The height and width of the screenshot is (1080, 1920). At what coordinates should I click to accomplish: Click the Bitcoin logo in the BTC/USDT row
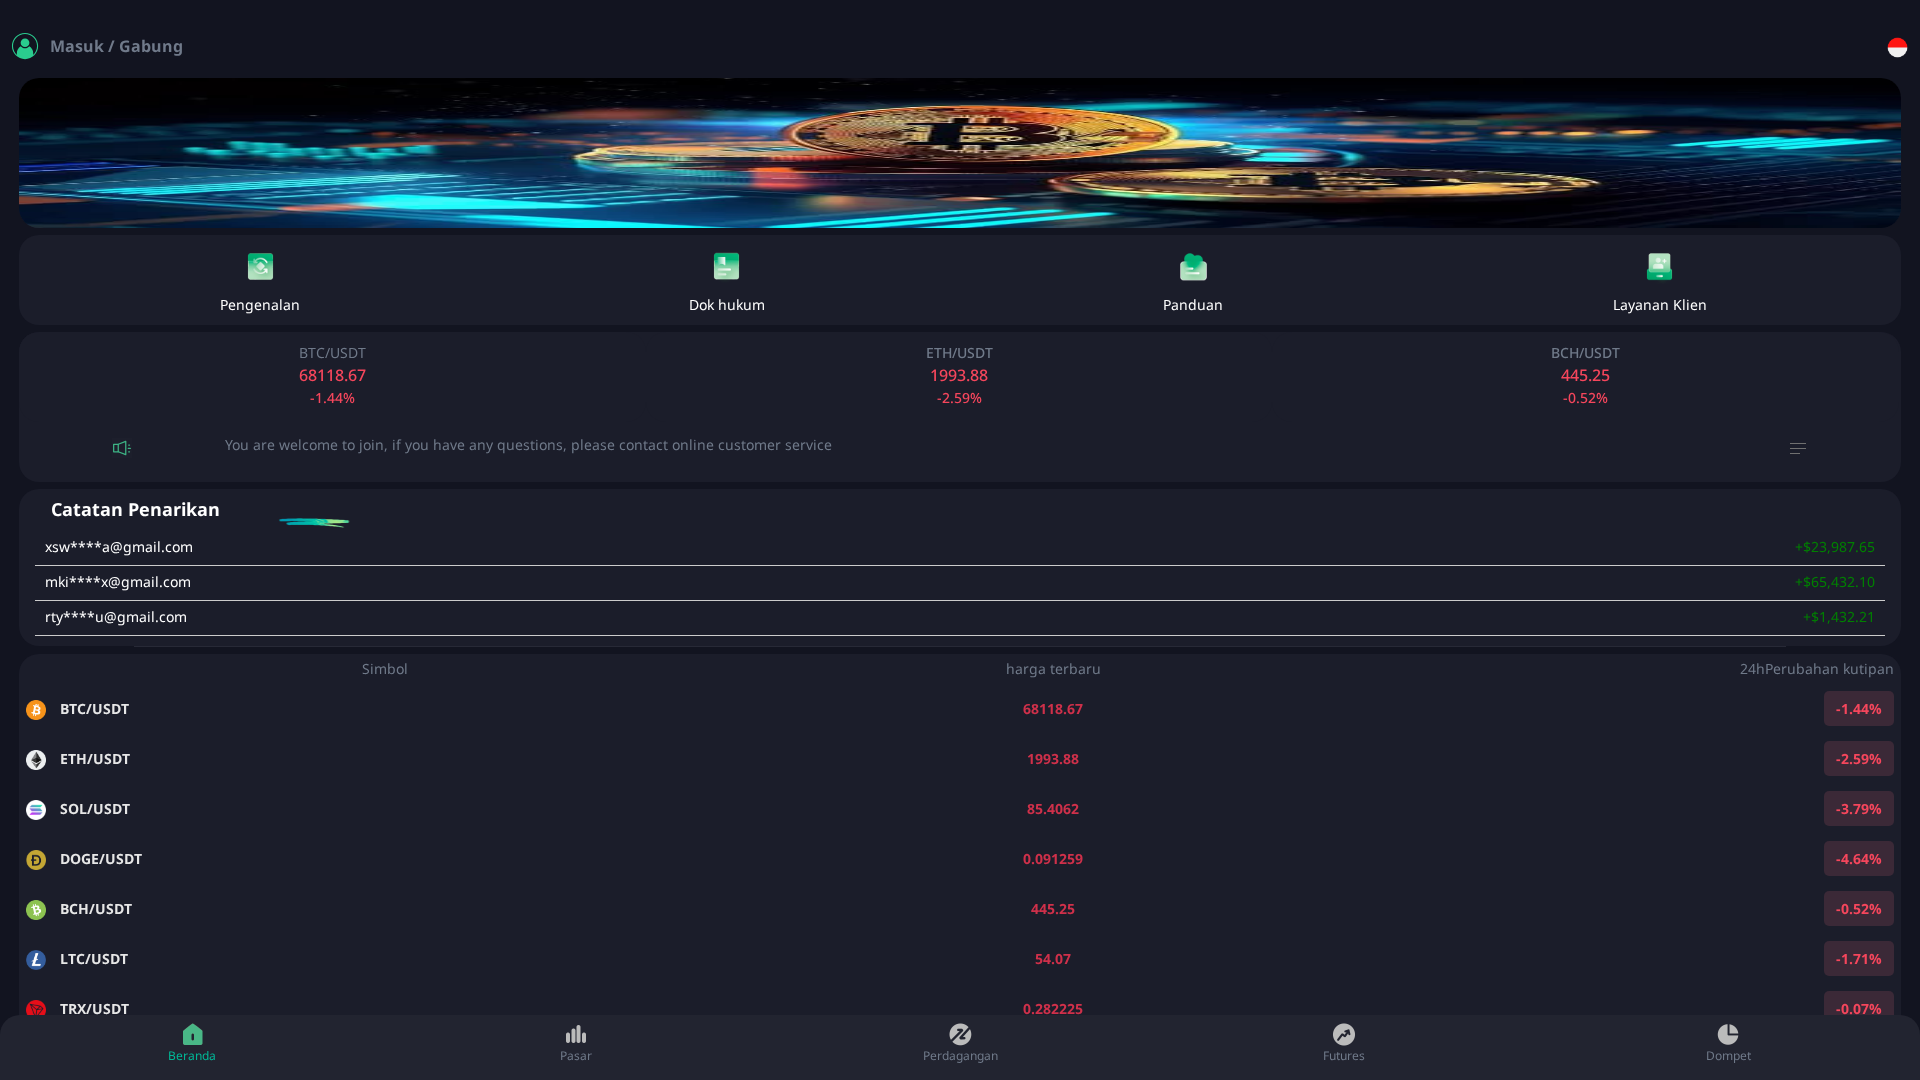36,709
